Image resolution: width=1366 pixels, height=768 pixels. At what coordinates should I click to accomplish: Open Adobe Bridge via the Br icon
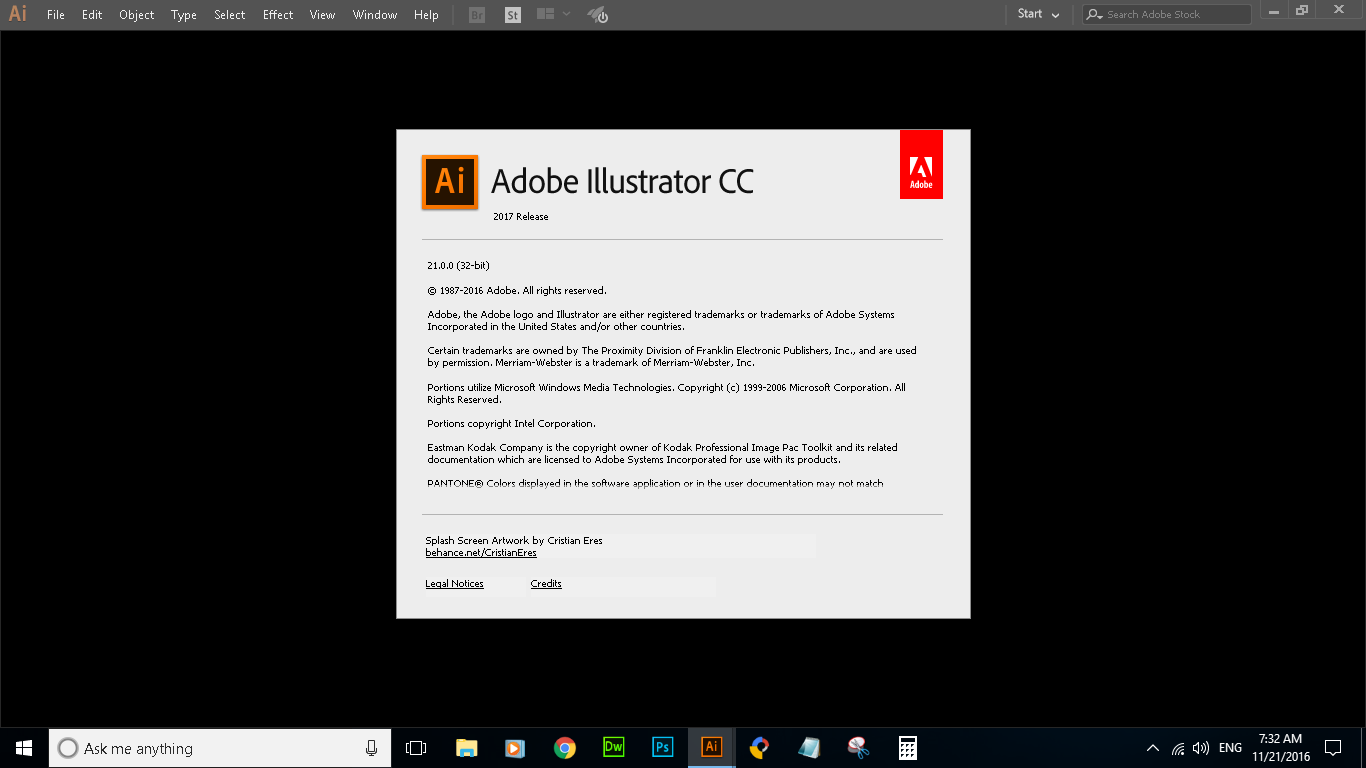(477, 15)
